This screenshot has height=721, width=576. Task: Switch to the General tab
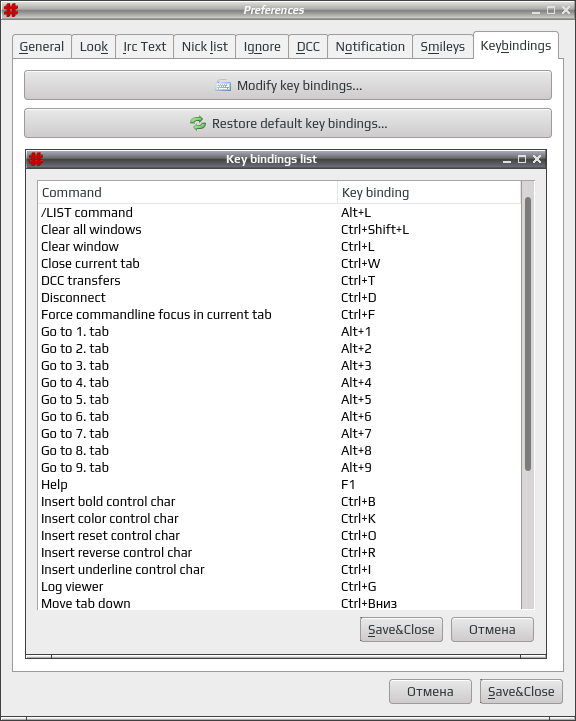42,46
